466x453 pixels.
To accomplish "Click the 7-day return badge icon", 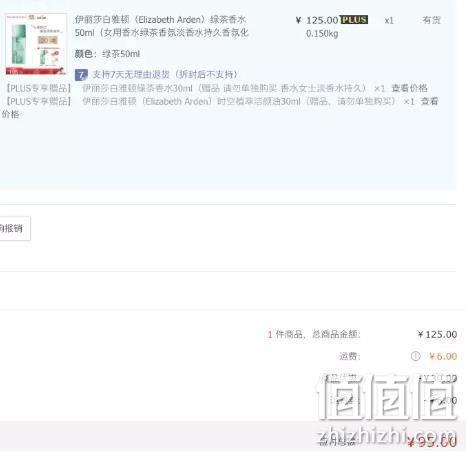I will tap(81, 75).
